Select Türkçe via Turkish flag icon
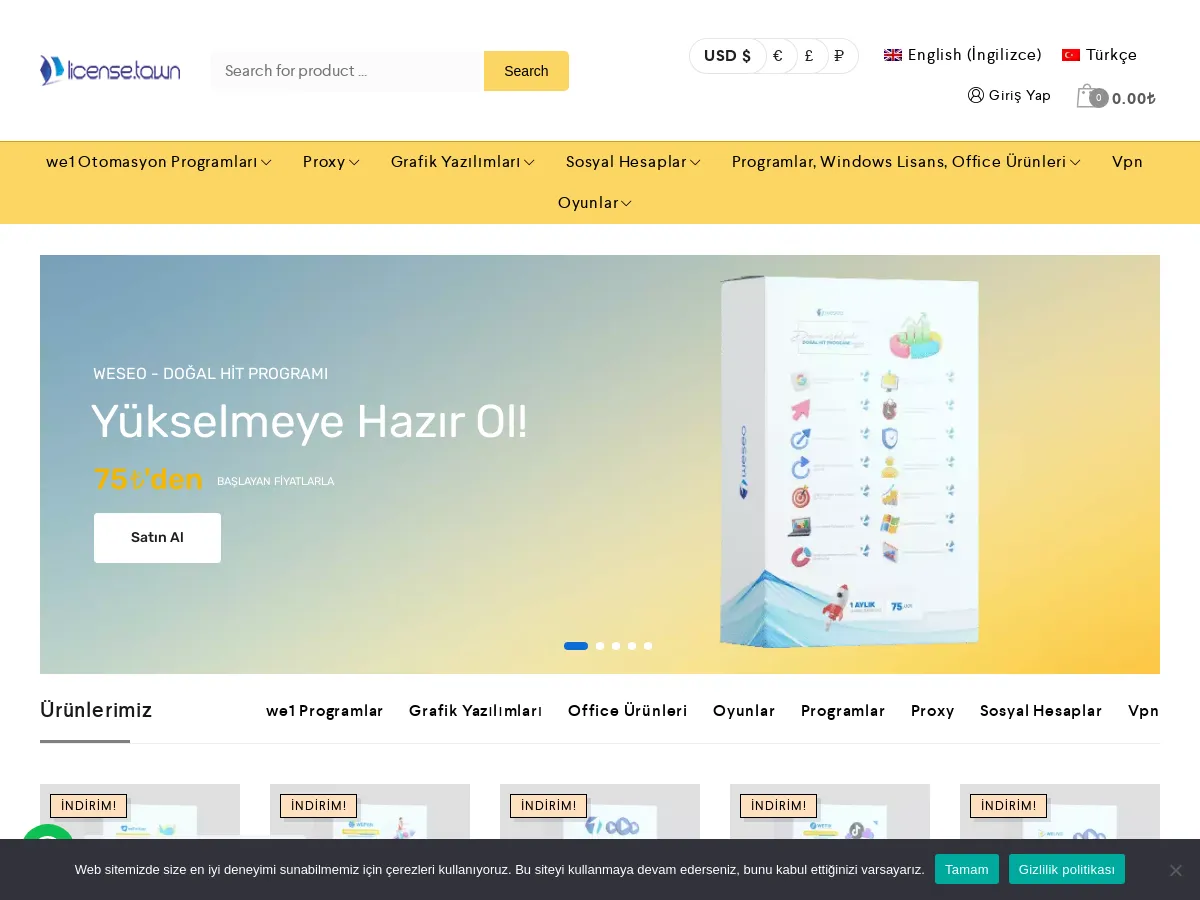The image size is (1200, 900). [1071, 55]
